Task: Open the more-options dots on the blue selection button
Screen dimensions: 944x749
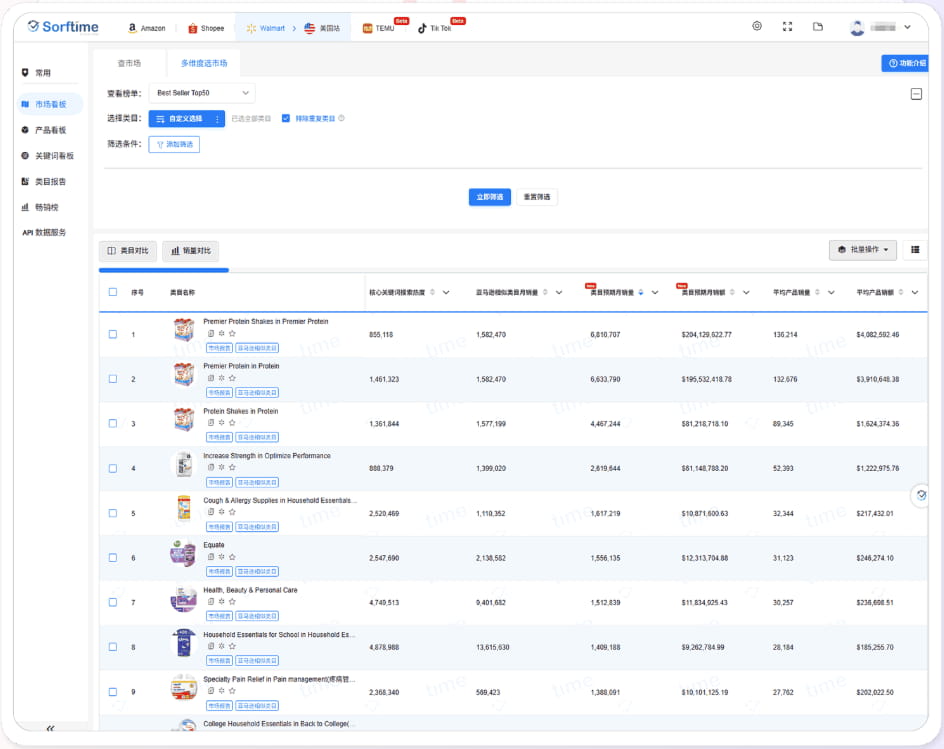Action: click(x=217, y=119)
